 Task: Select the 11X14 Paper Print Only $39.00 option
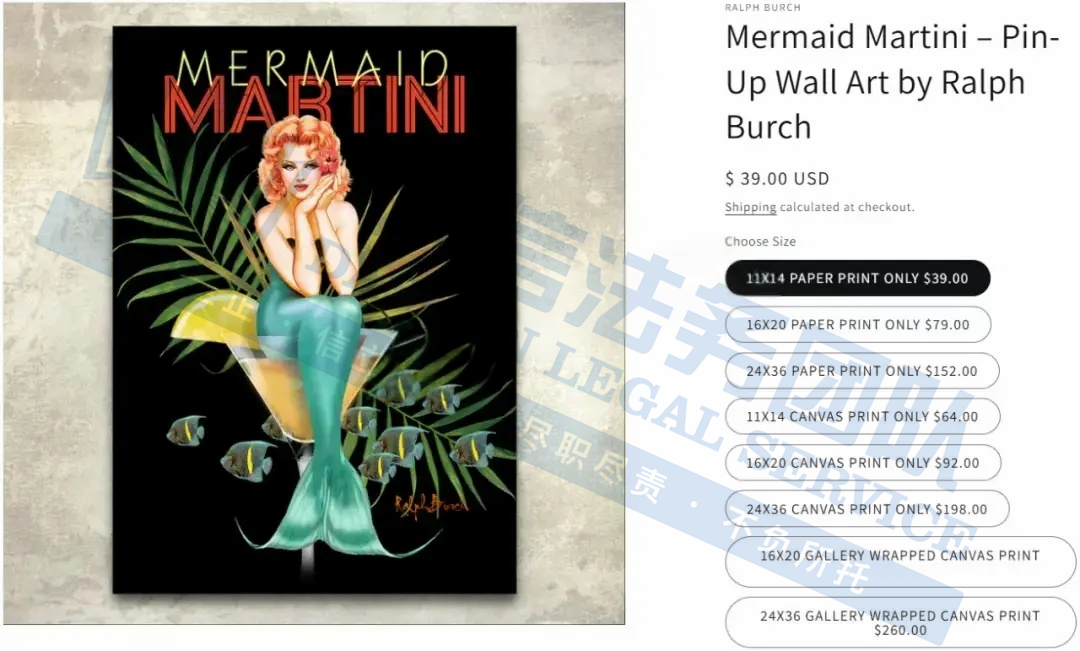[x=858, y=278]
